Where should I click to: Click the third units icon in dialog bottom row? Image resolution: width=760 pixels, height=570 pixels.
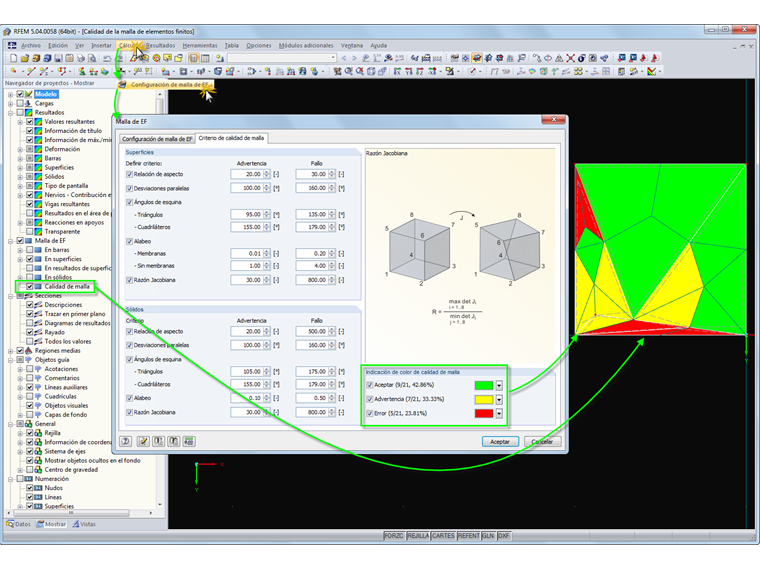tap(158, 441)
